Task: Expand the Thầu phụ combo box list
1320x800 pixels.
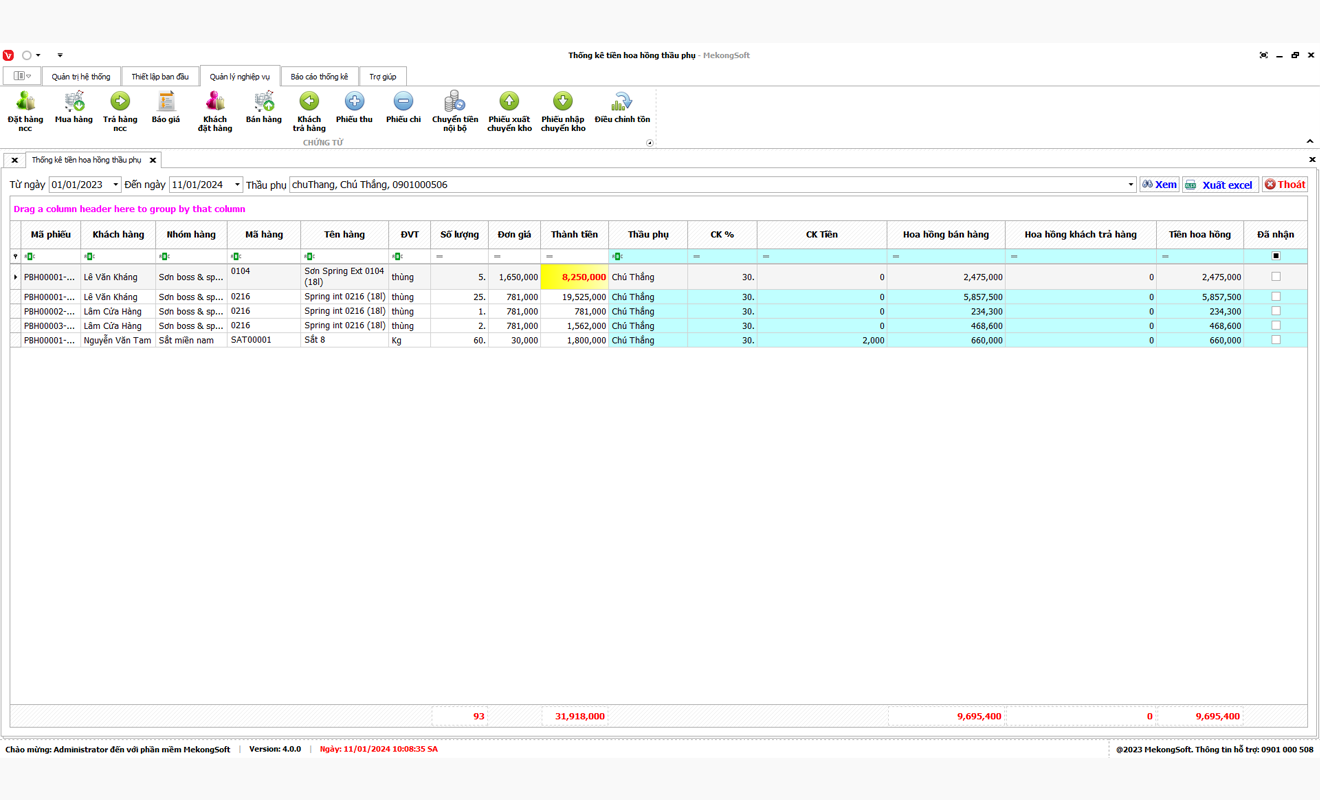Action: coord(1130,185)
